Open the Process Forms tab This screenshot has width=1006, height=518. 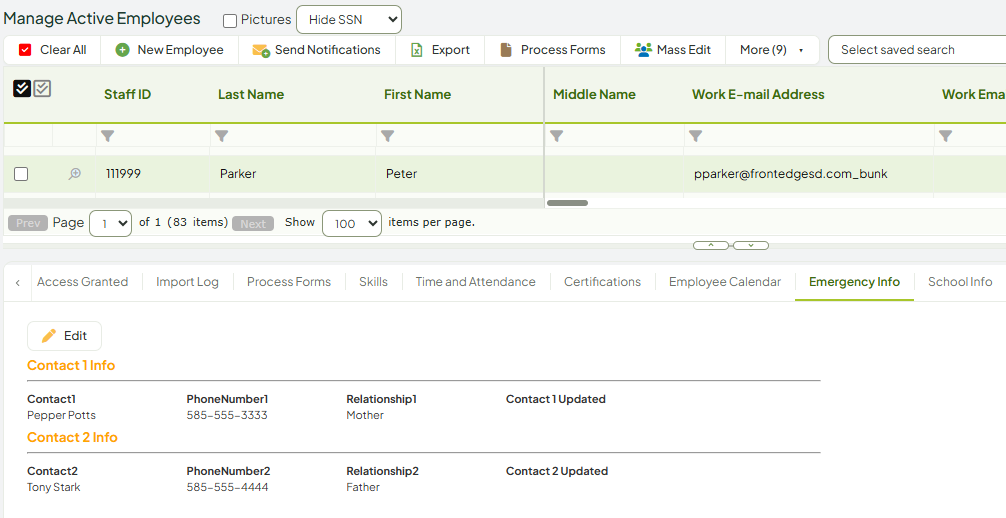289,282
